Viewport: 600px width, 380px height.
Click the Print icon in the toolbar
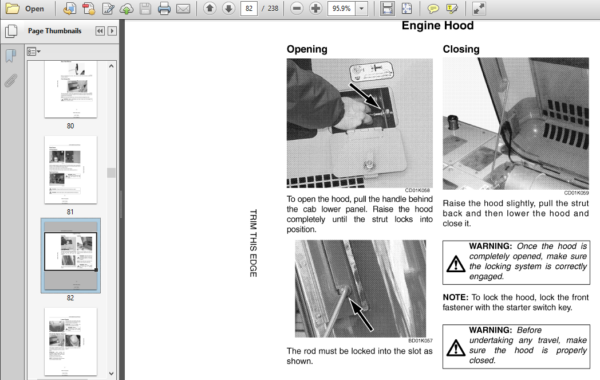164,8
